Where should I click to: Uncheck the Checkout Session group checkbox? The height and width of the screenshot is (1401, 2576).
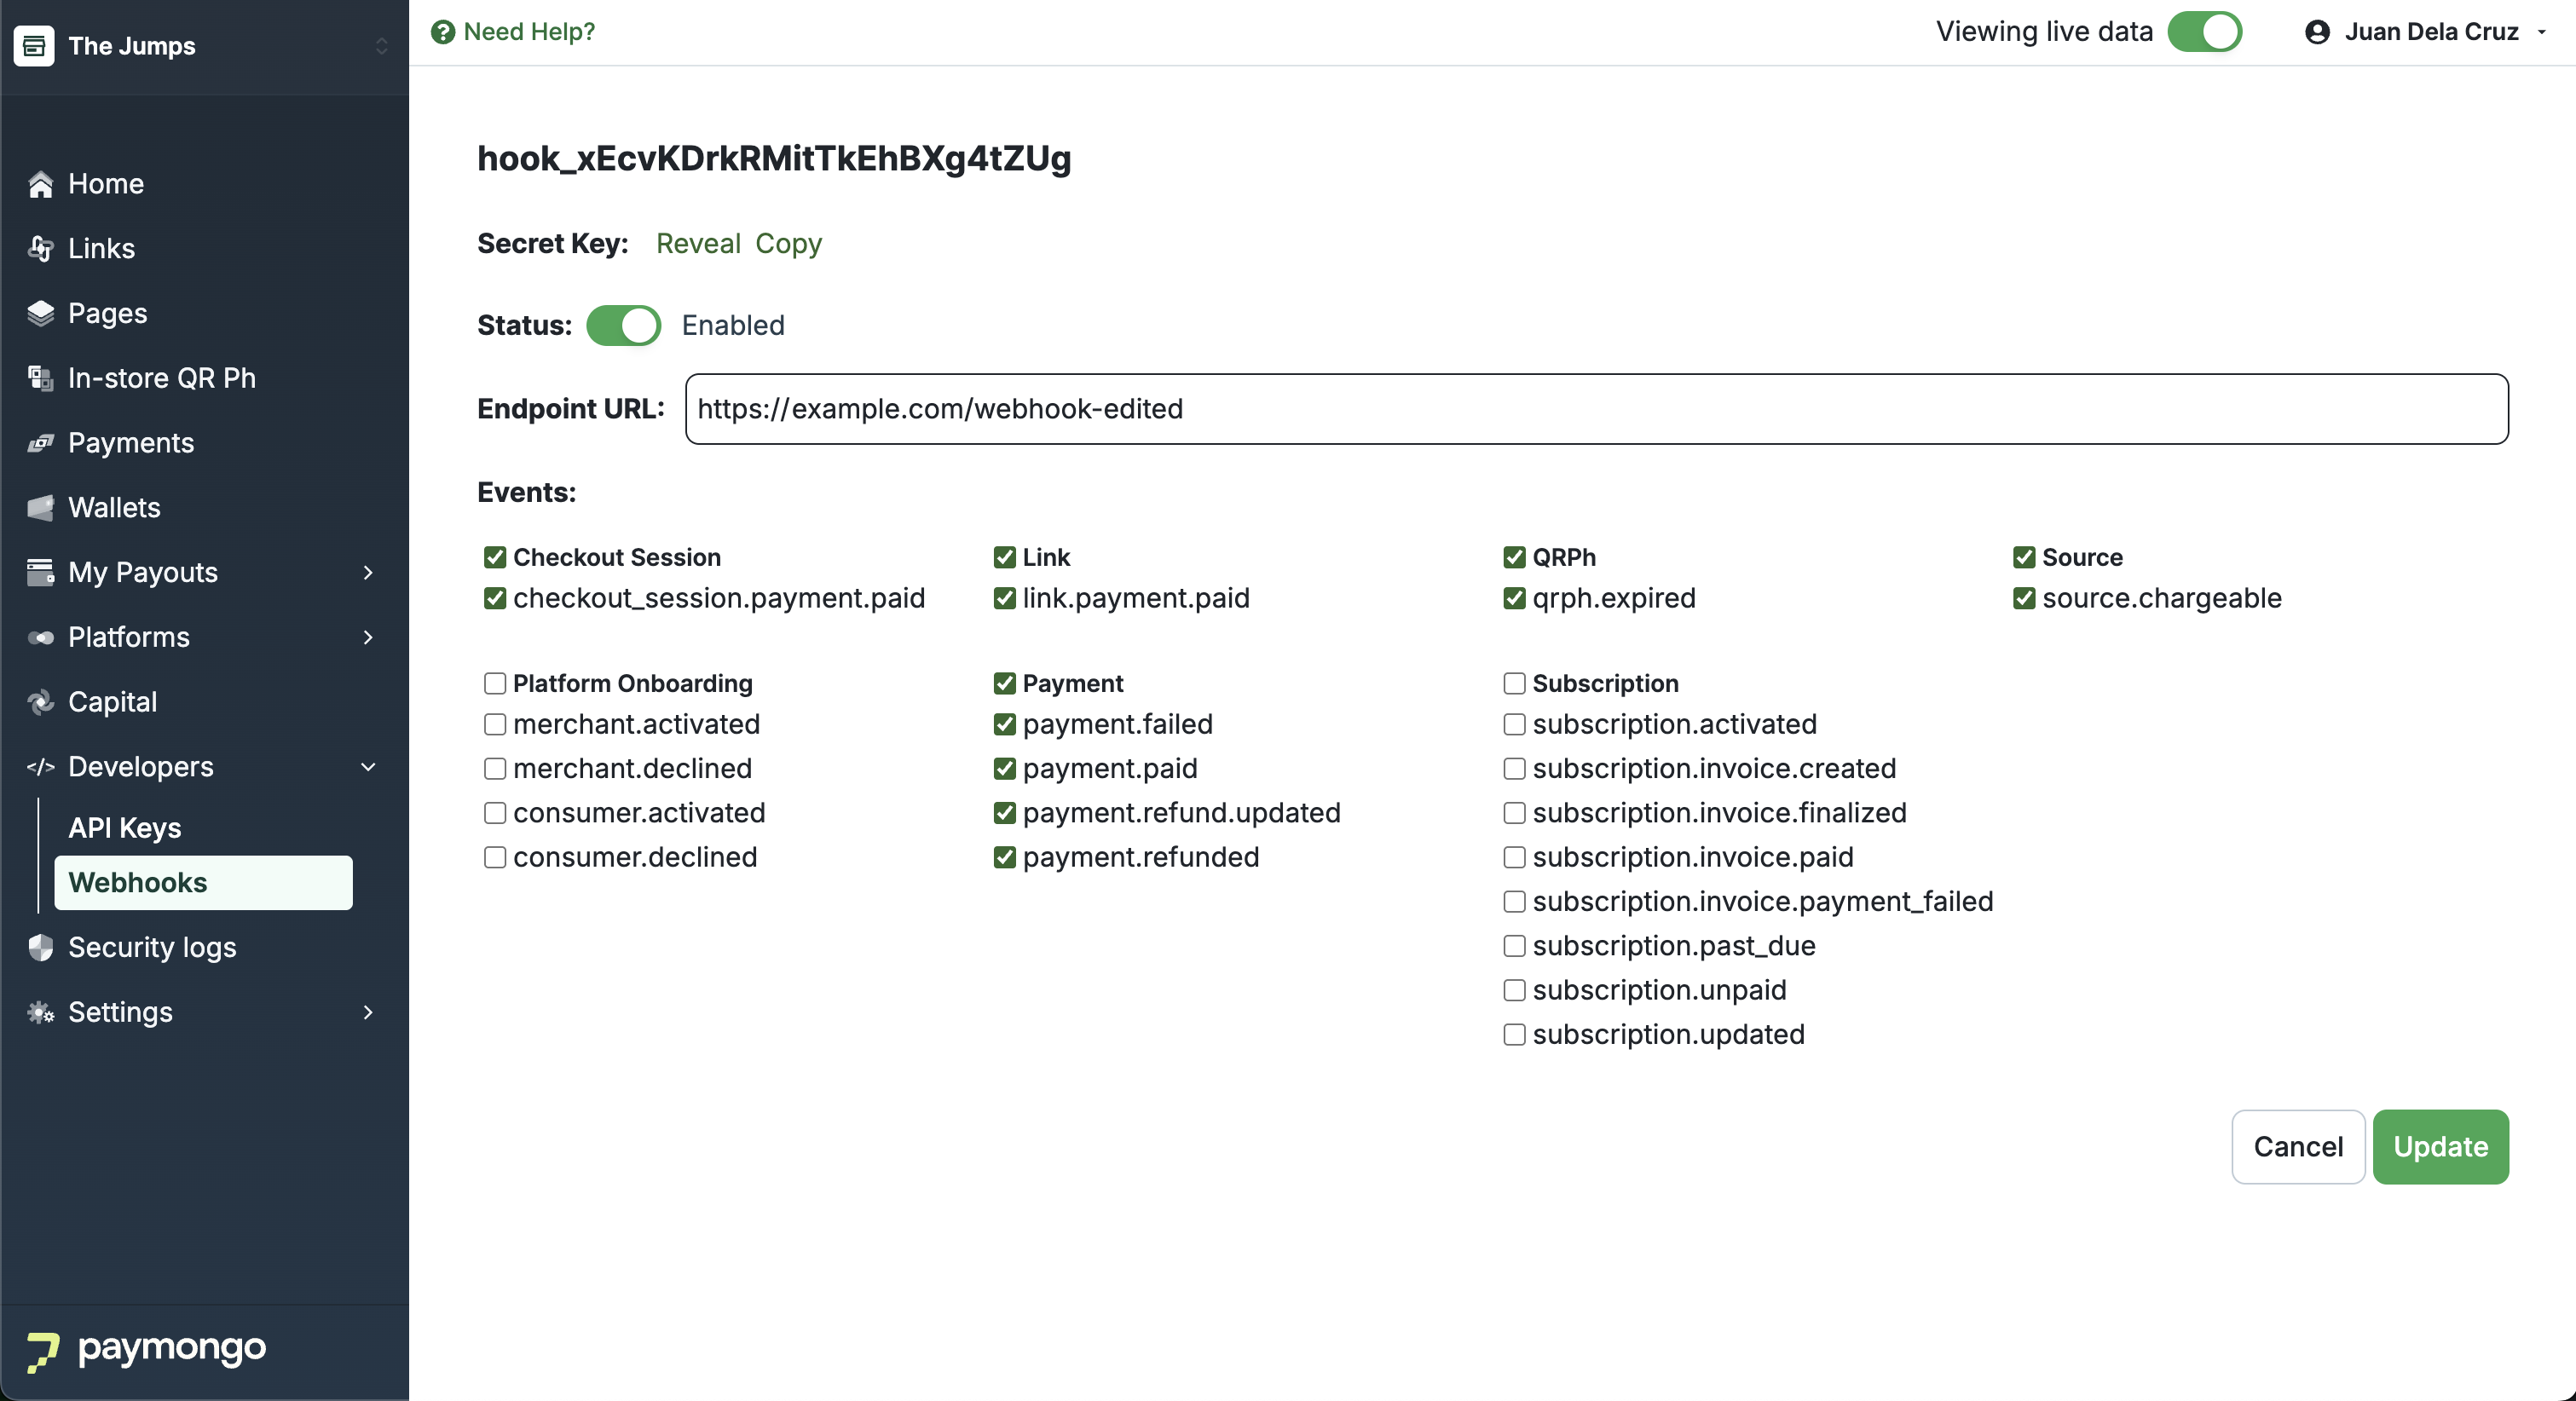tap(495, 558)
